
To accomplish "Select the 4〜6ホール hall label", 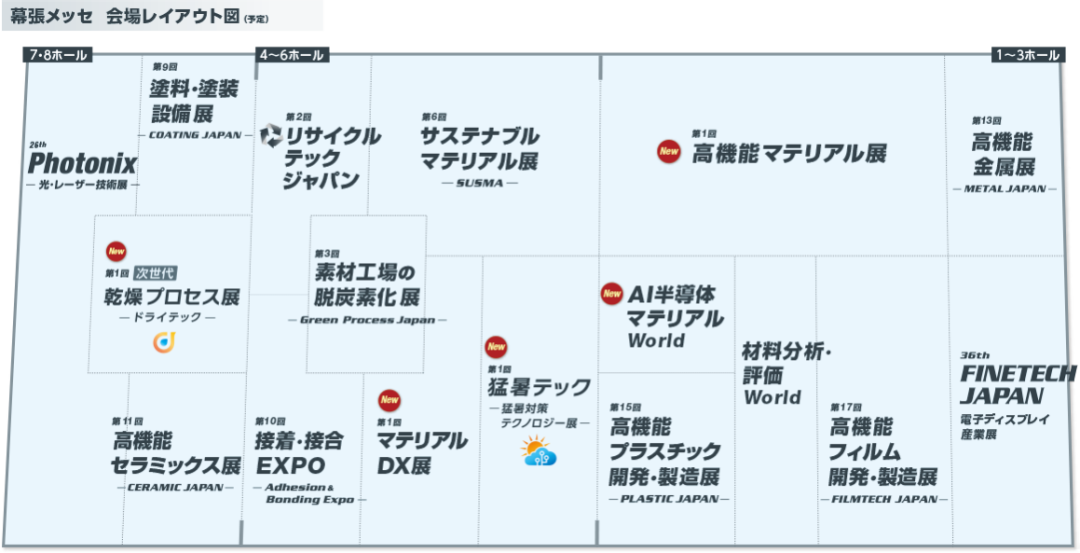I will 292,55.
